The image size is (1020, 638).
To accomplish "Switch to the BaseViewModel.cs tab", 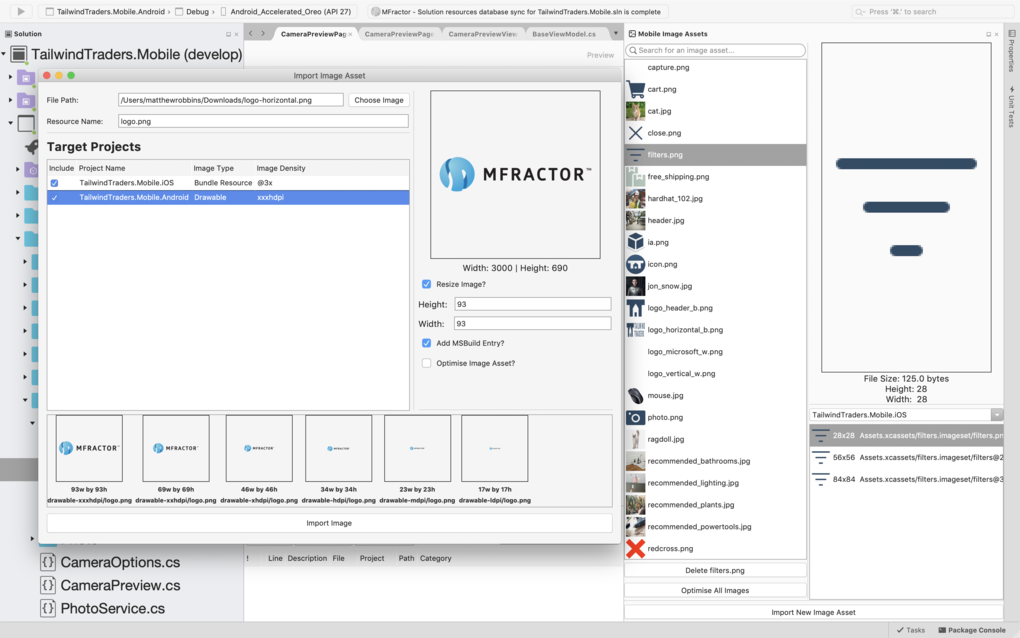I will click(563, 34).
